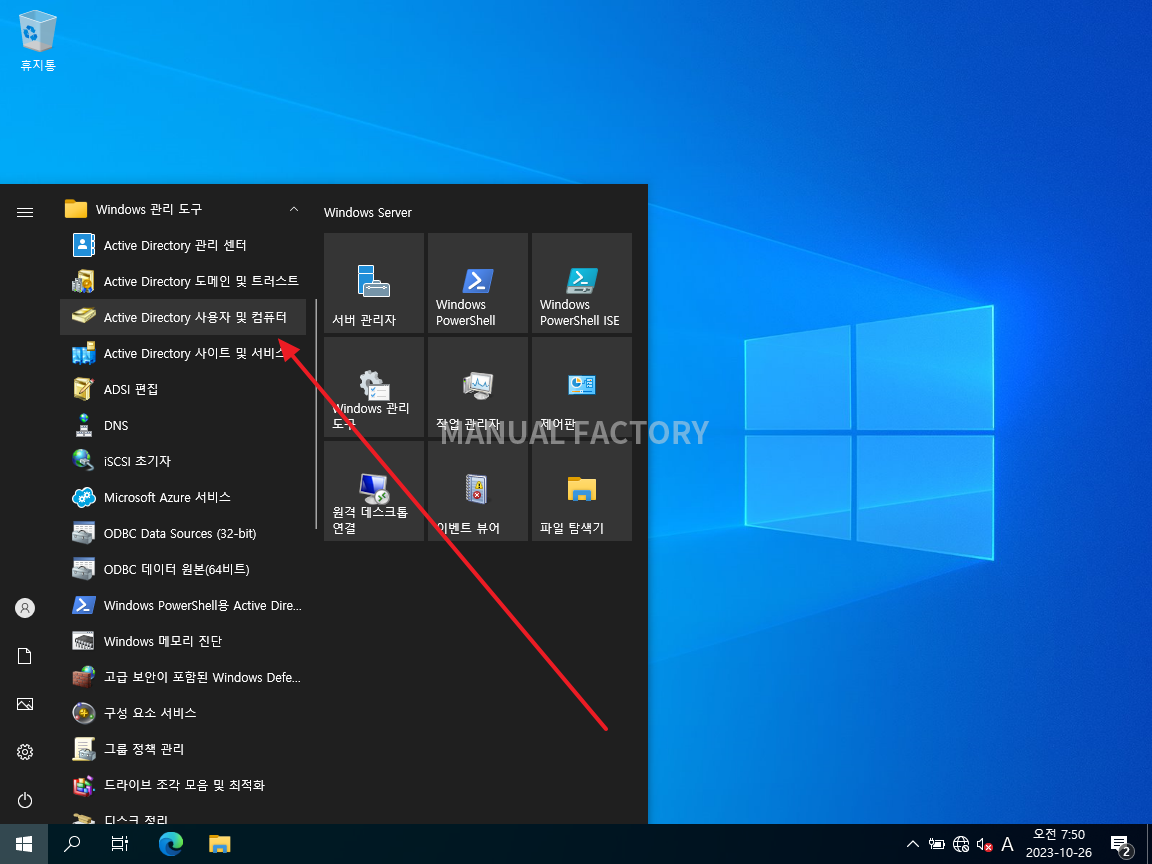Open Microsoft Azure 서비스

pos(183,497)
